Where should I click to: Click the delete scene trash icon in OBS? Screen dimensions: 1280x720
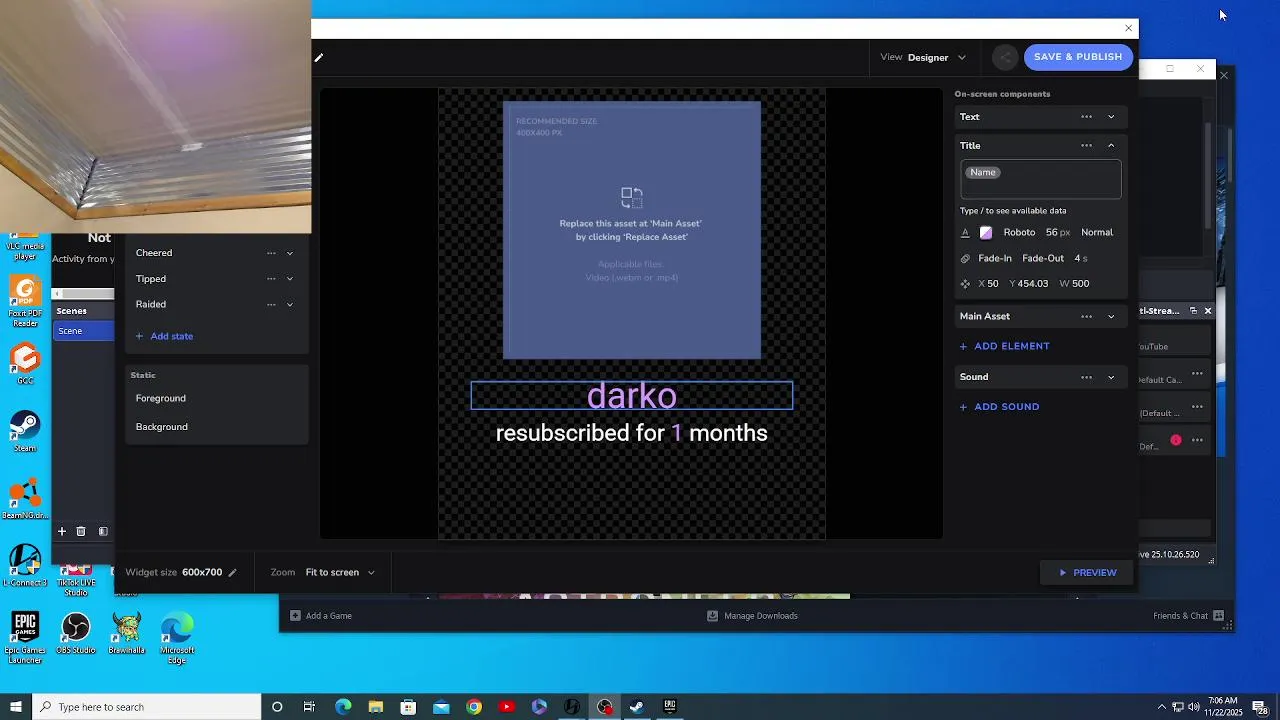click(81, 532)
